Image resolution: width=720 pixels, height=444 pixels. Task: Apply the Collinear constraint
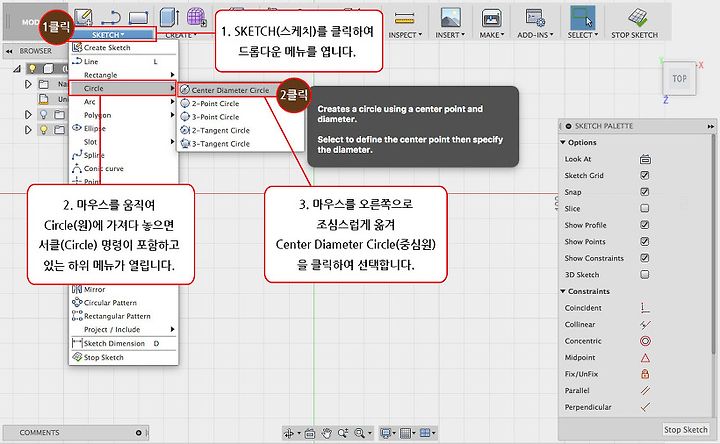click(645, 325)
